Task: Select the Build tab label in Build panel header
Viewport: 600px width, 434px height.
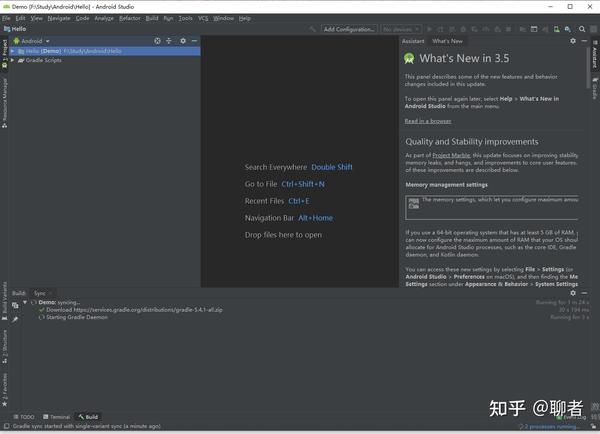Action: click(18, 293)
